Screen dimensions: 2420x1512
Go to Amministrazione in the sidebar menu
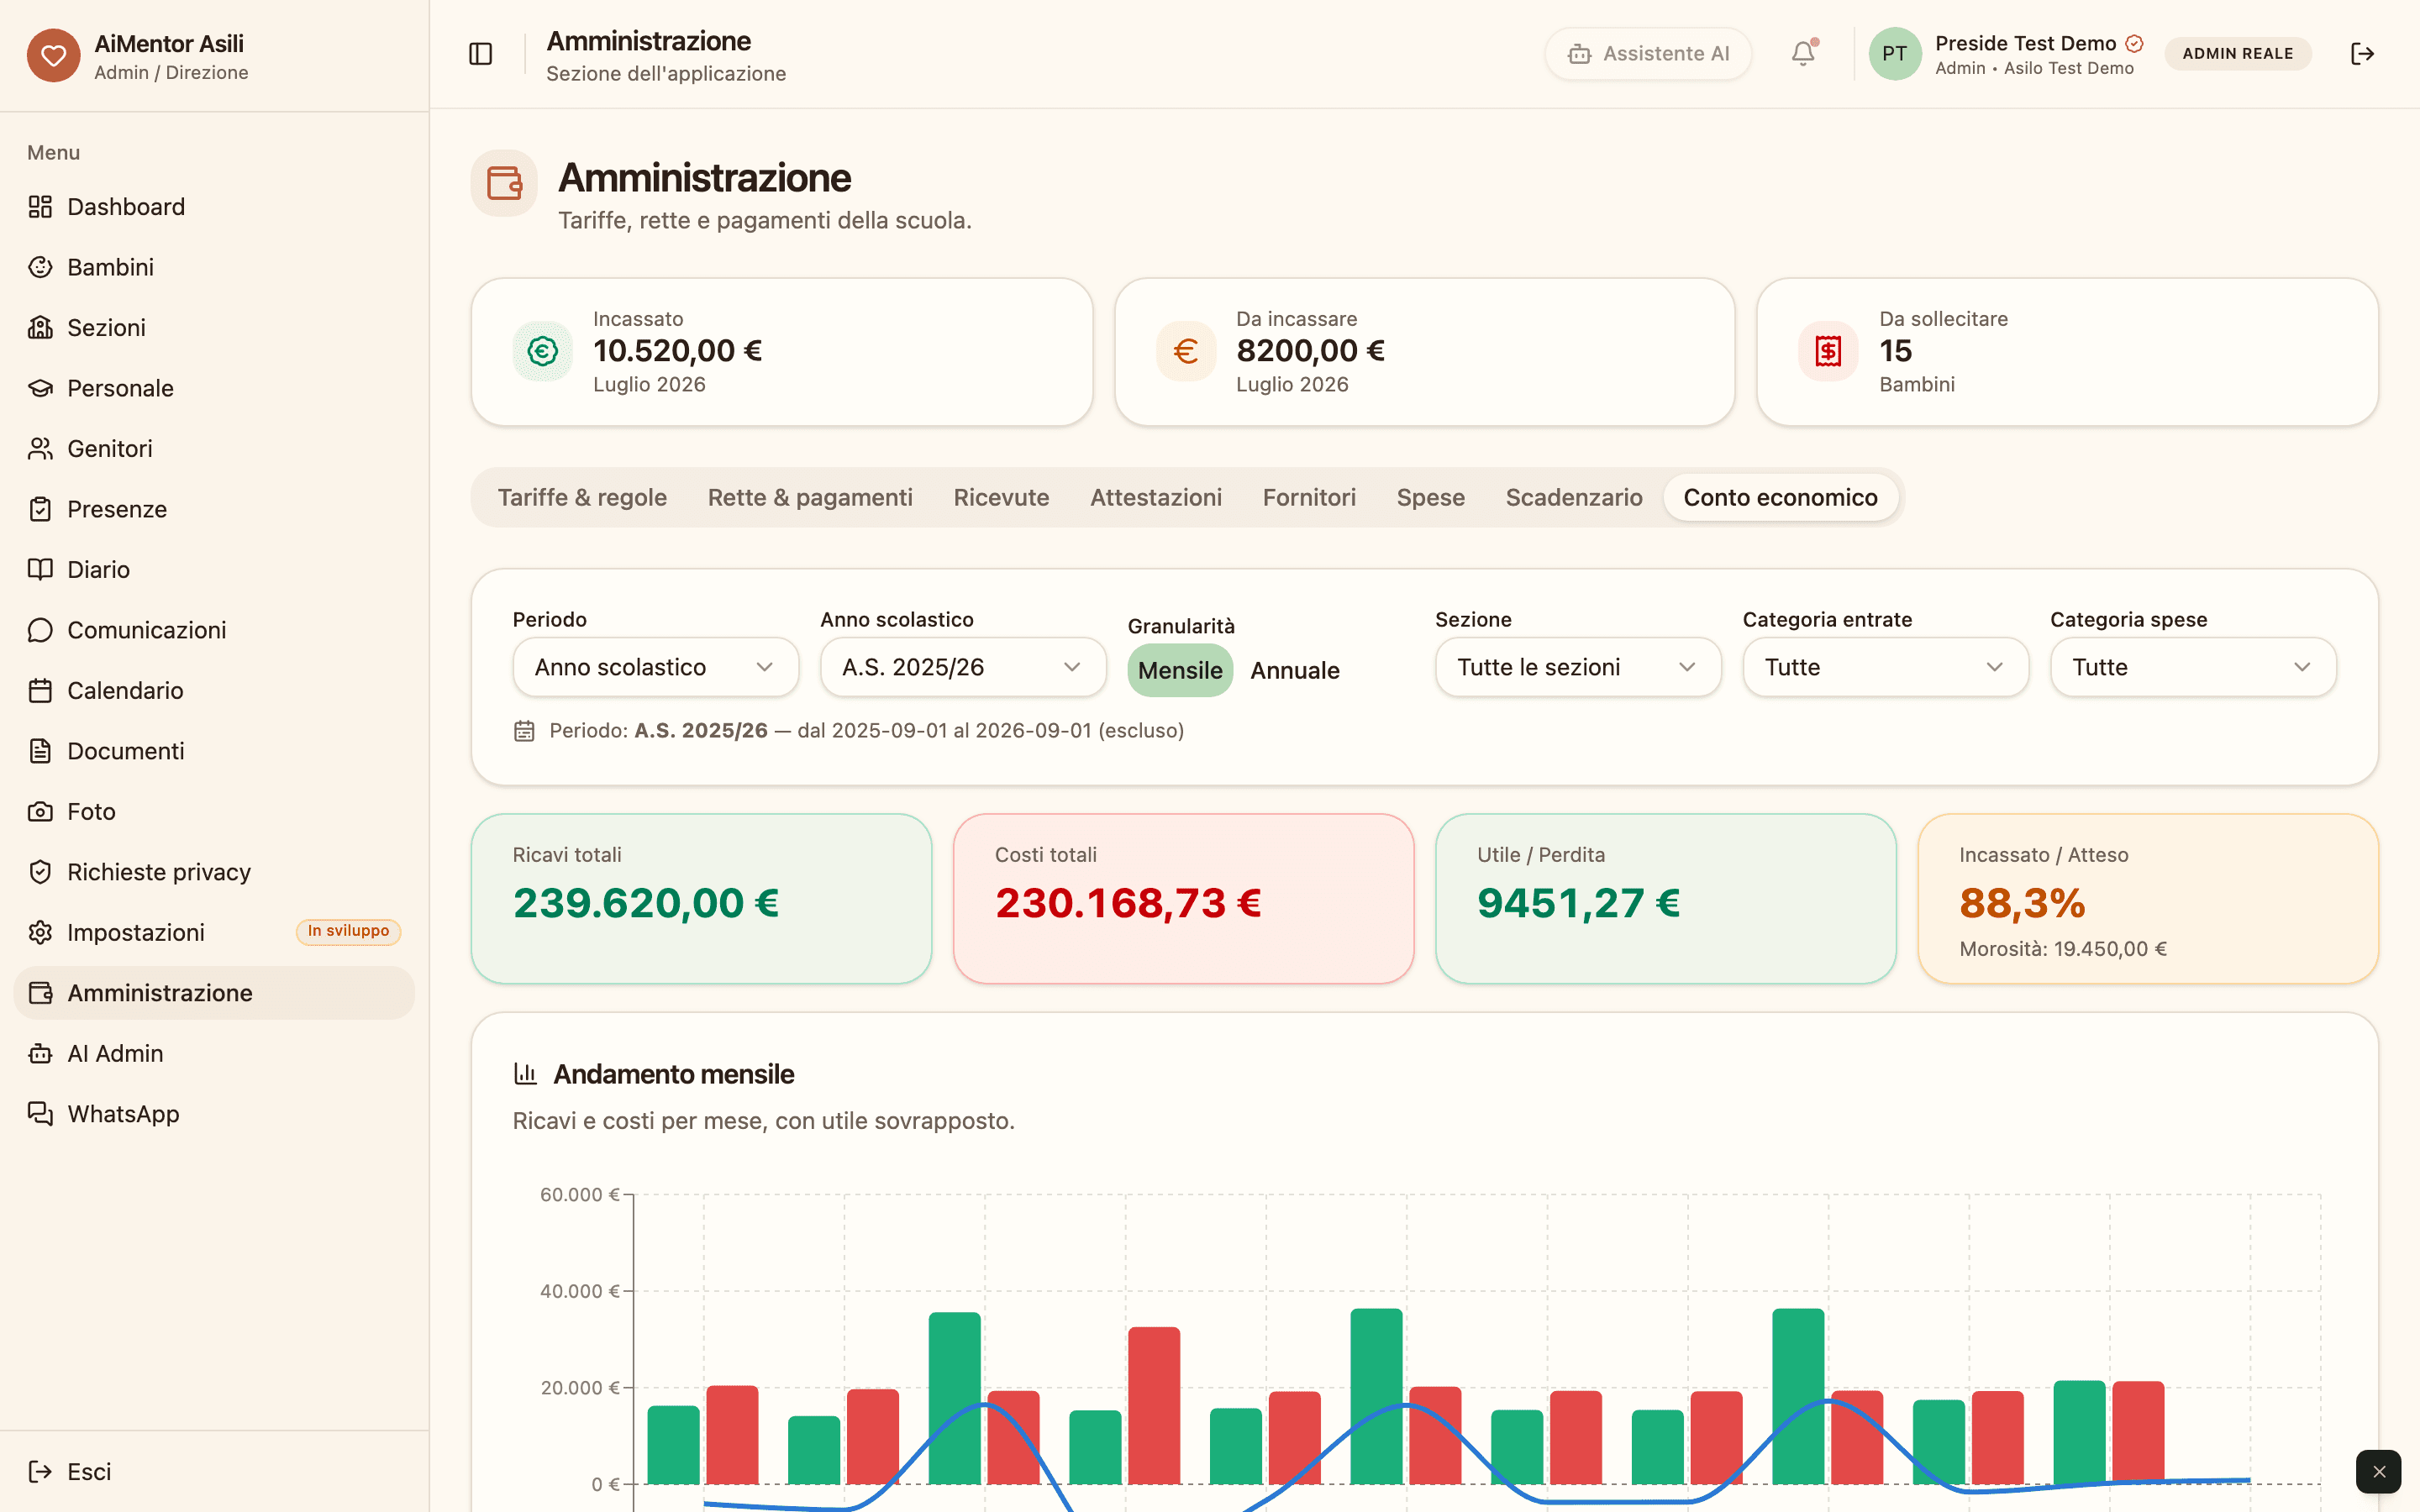[x=214, y=993]
